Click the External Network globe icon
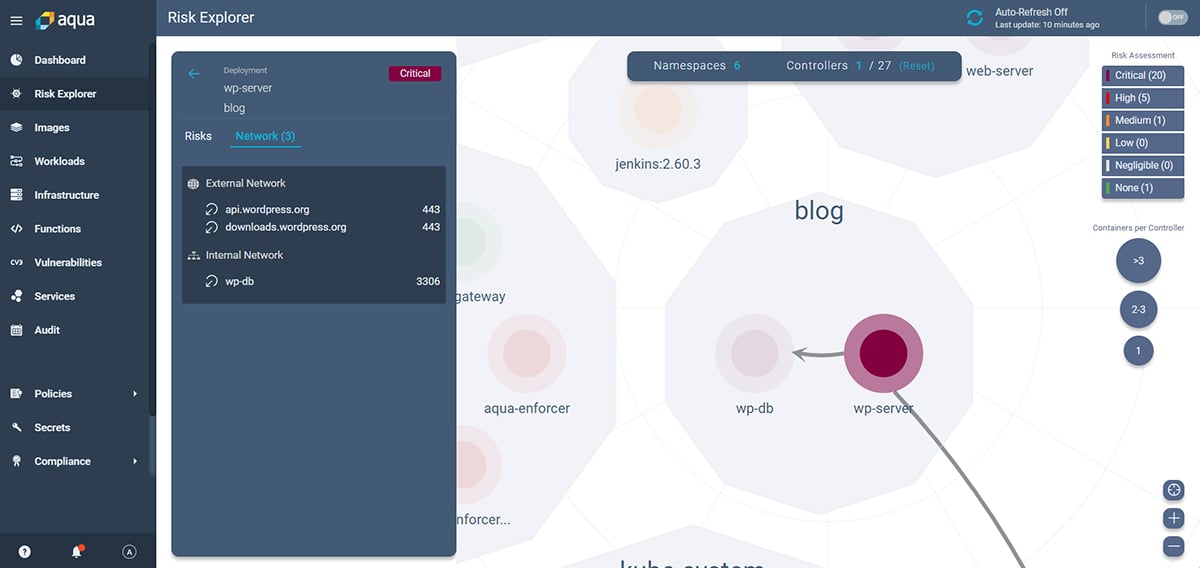Viewport: 1200px width, 568px height. pyautogui.click(x=193, y=184)
